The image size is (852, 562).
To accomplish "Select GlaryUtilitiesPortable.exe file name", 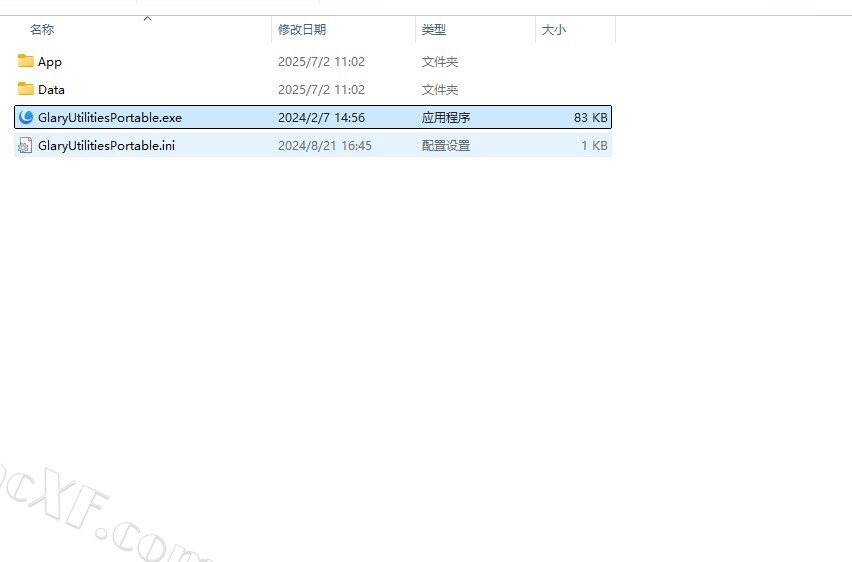I will pos(110,118).
